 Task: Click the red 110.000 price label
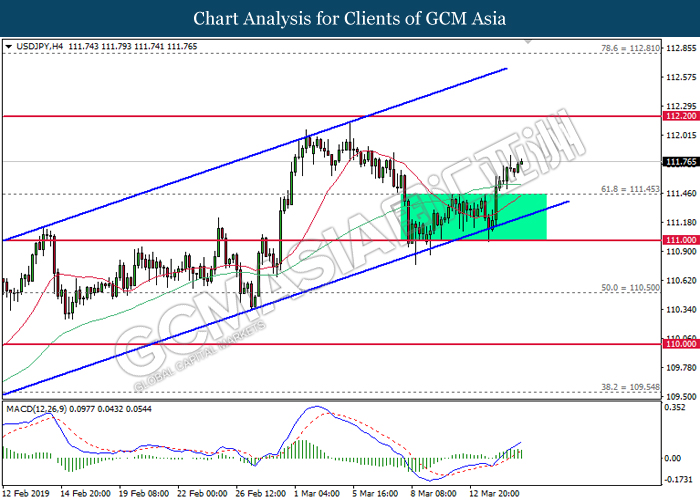click(x=681, y=344)
